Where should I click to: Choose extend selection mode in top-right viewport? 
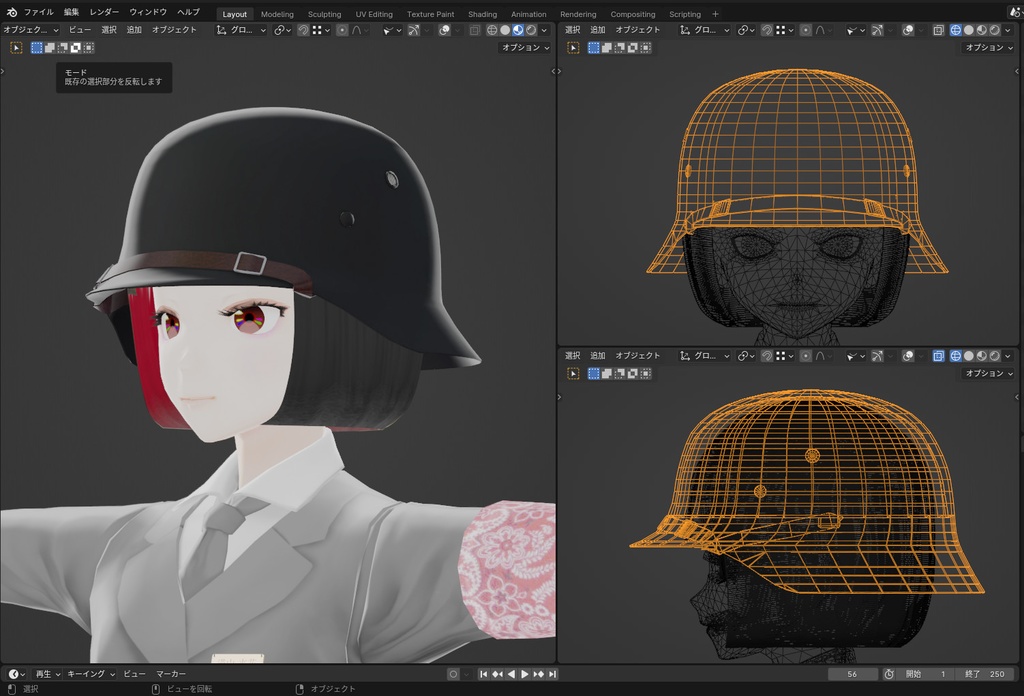[x=607, y=48]
